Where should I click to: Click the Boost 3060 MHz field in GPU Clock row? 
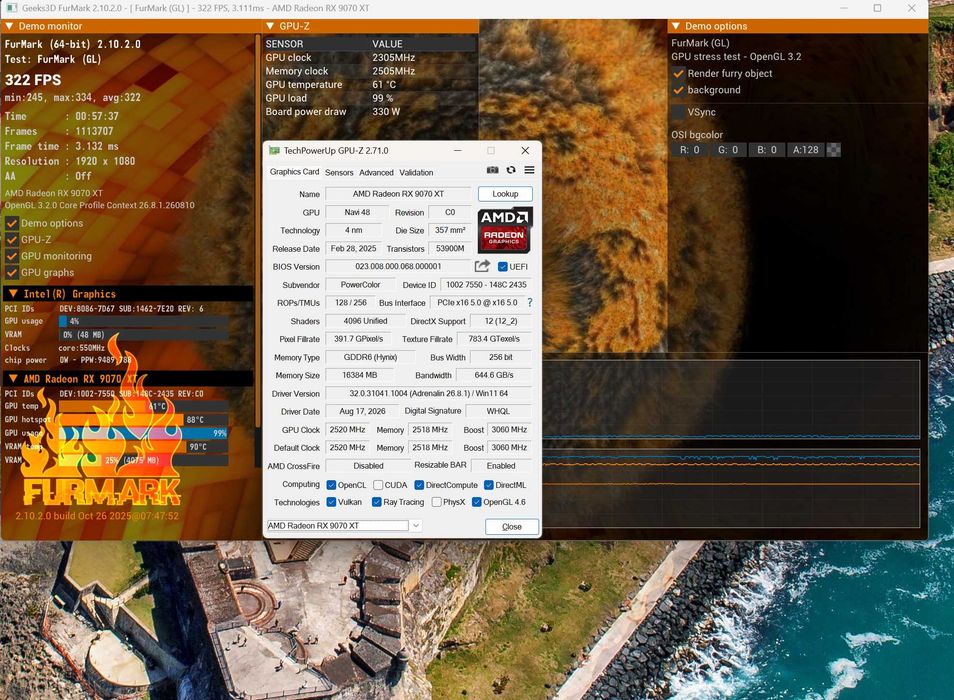[x=509, y=429]
